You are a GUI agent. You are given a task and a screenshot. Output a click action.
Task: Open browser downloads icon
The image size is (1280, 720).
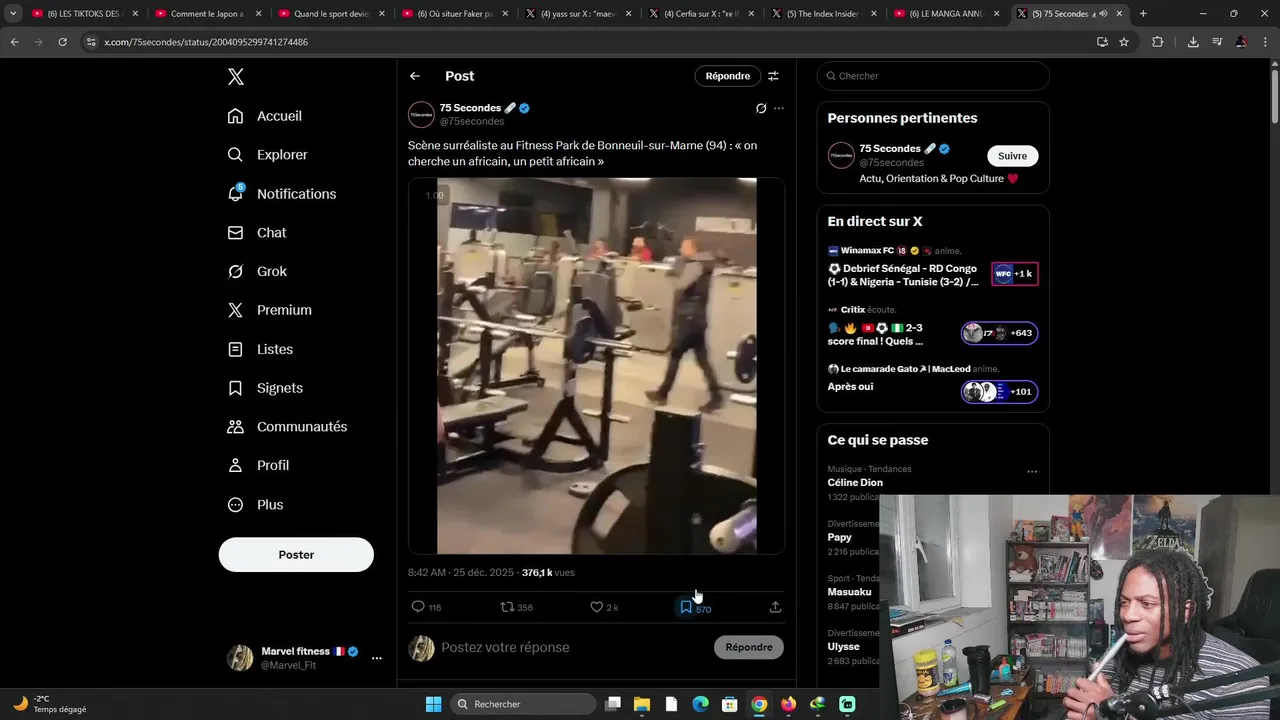pyautogui.click(x=1193, y=42)
